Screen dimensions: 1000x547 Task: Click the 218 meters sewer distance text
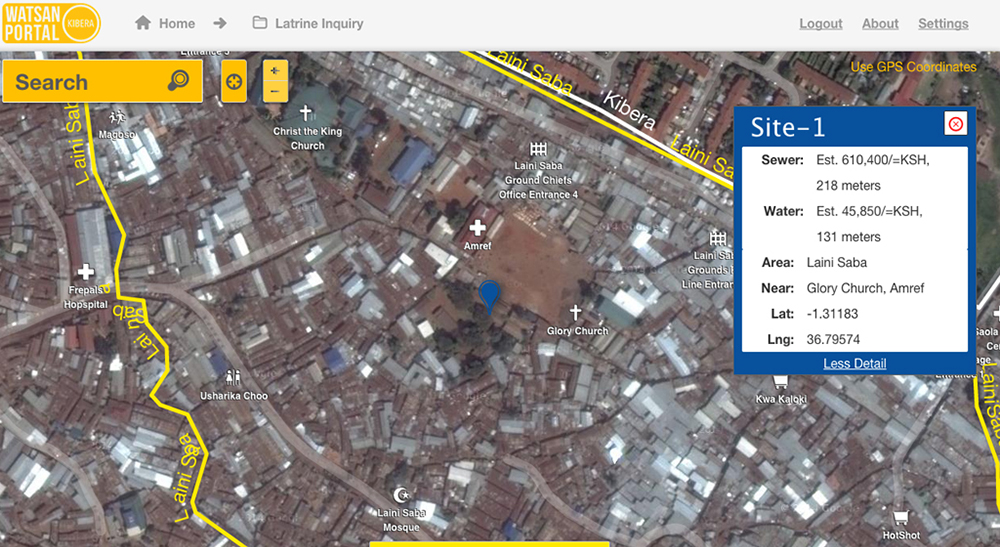tap(848, 186)
